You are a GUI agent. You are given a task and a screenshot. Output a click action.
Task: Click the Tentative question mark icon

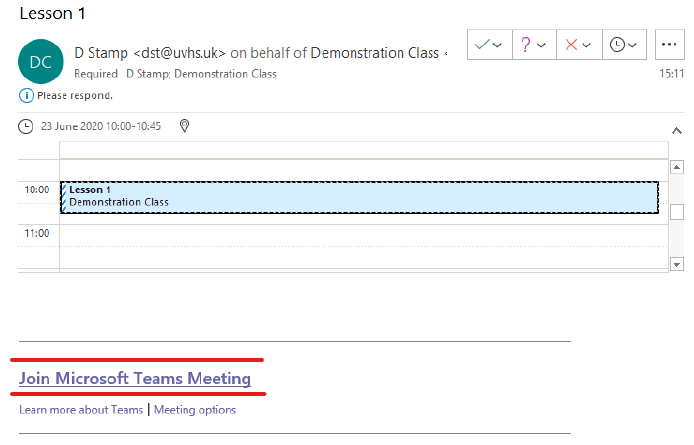click(x=527, y=45)
